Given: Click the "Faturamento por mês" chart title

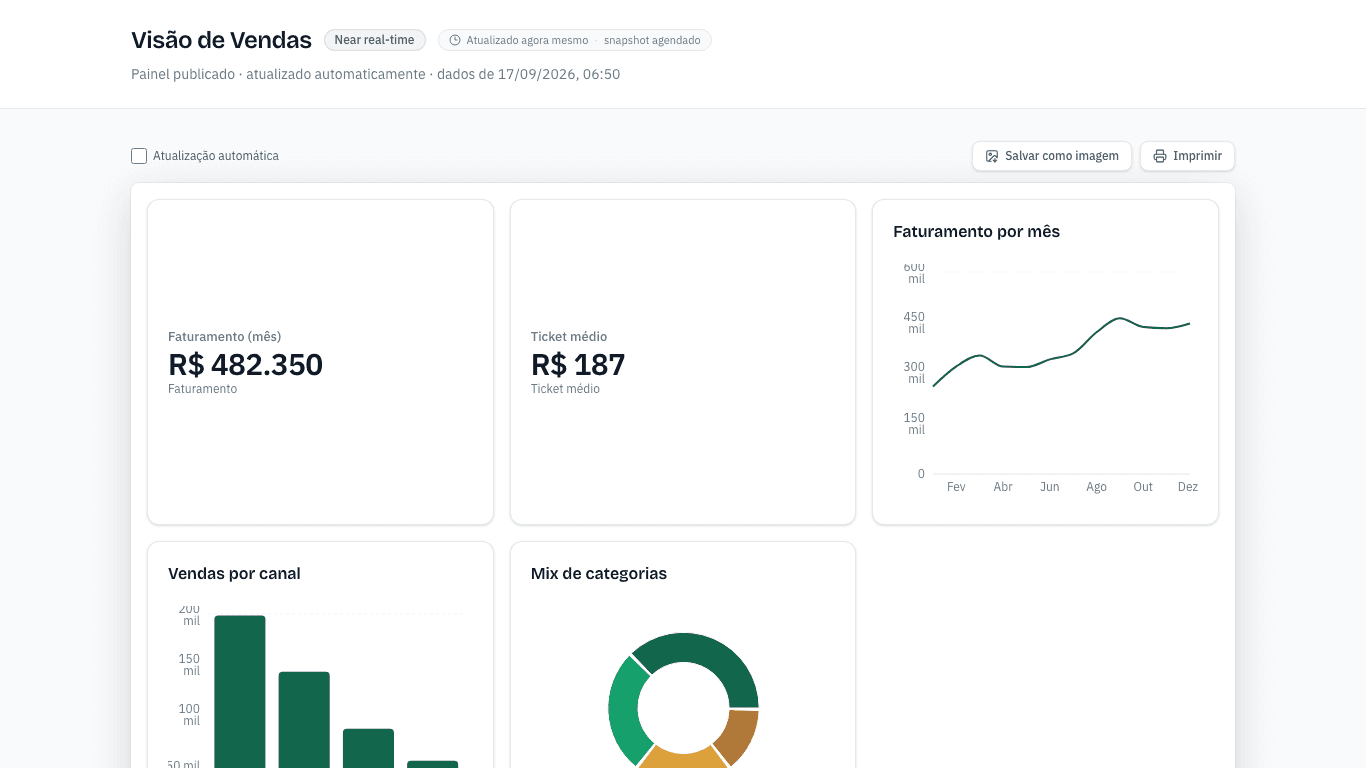Looking at the screenshot, I should click(976, 232).
